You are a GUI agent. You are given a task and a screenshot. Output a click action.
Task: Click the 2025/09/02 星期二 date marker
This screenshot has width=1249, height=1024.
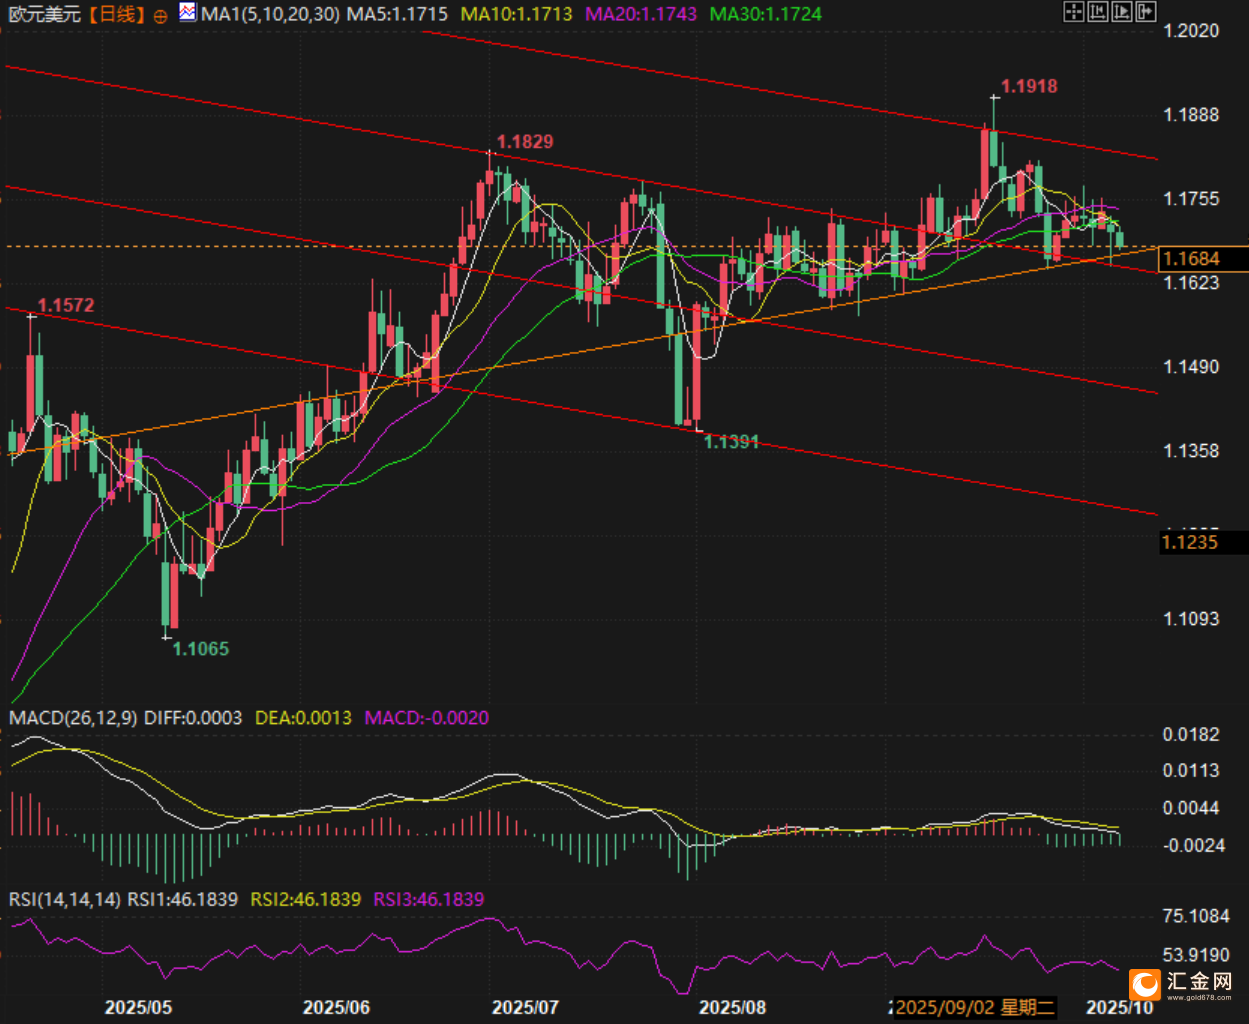click(975, 1007)
